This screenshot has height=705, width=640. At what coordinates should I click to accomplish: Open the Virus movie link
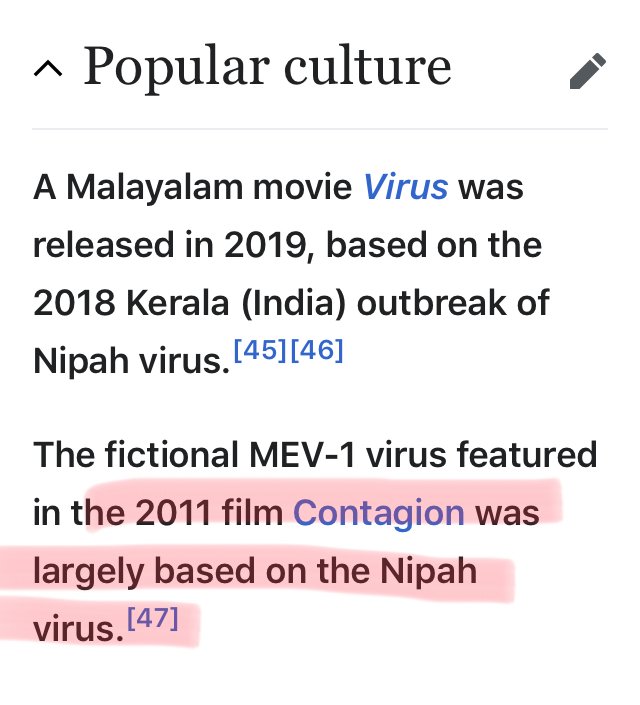405,187
